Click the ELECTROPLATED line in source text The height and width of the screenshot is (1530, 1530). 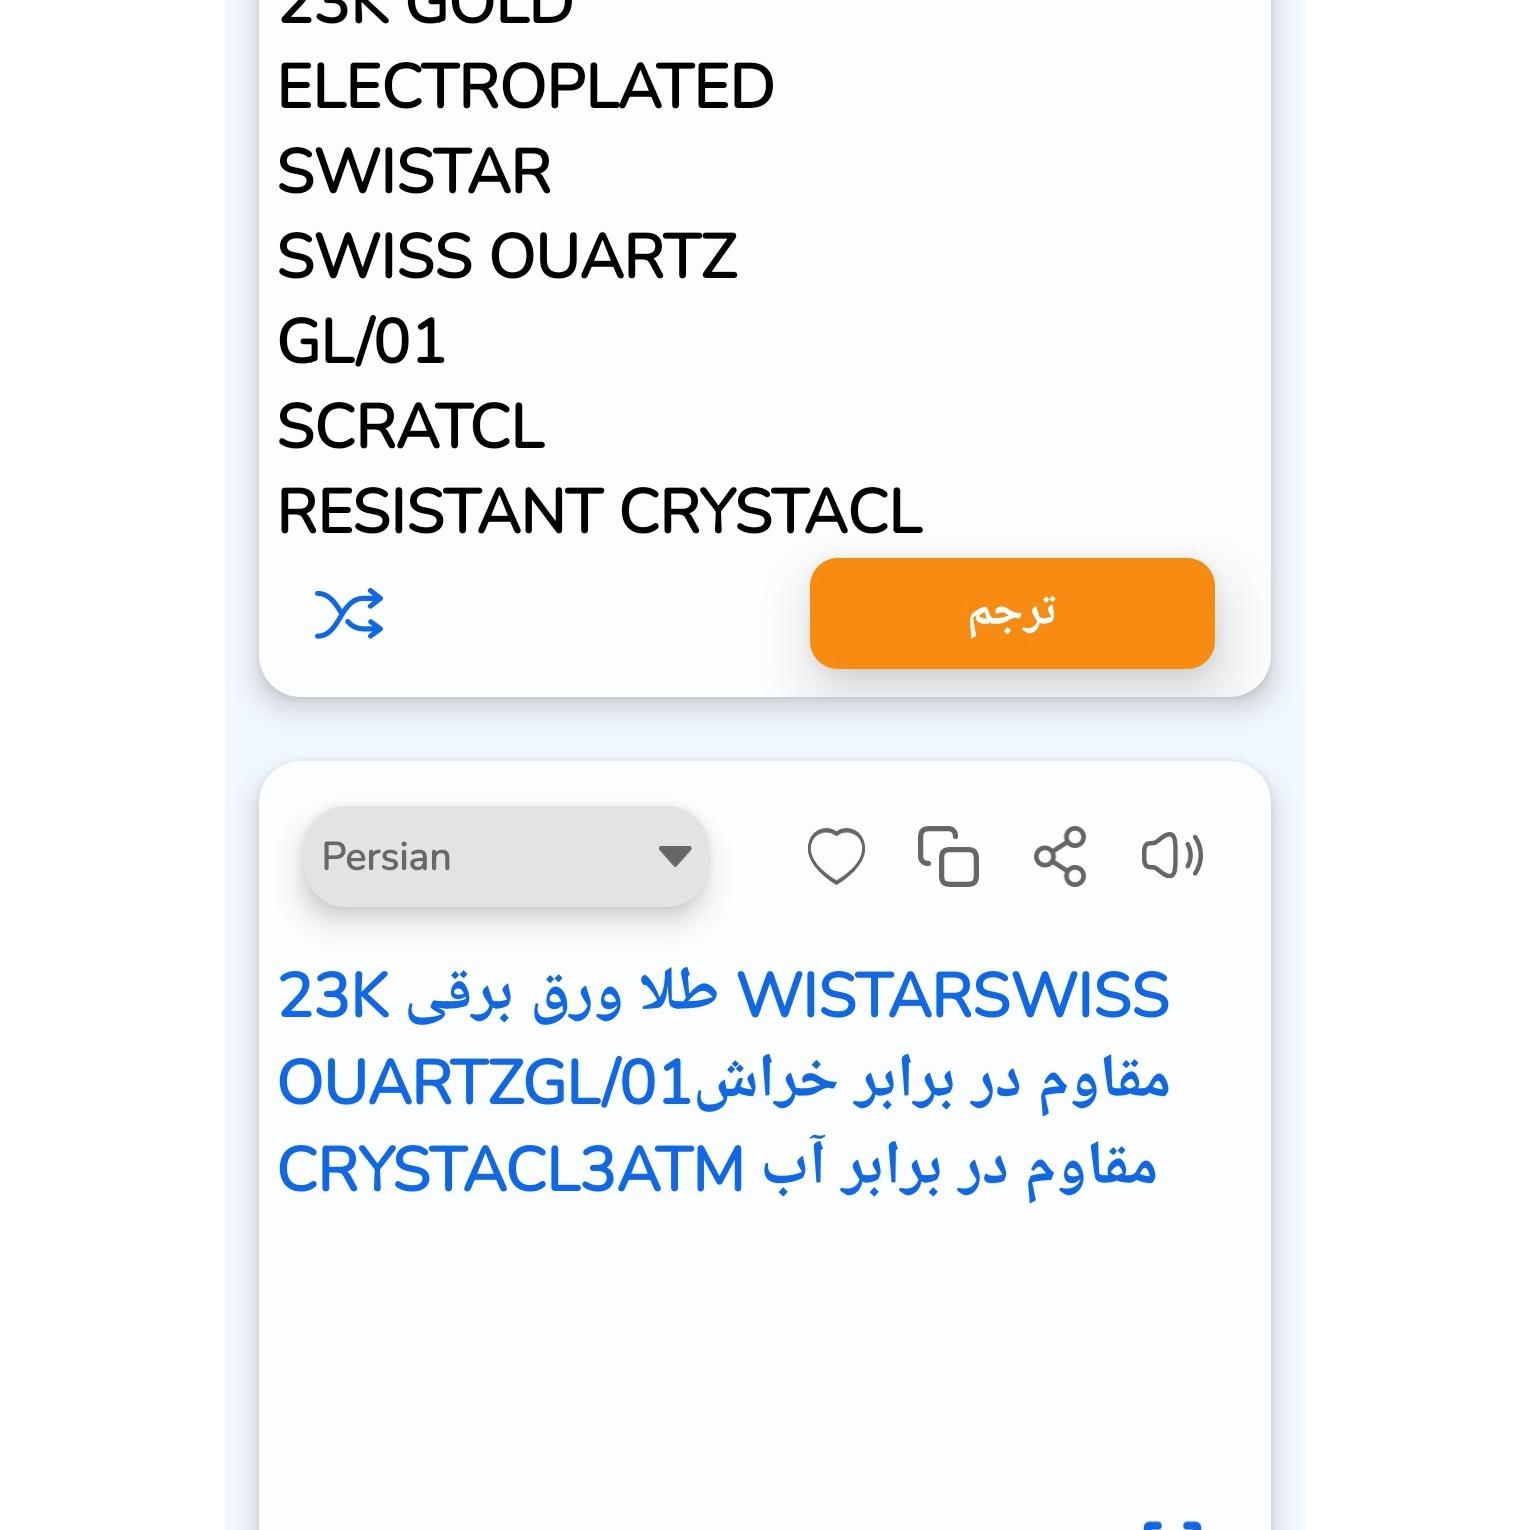click(526, 87)
